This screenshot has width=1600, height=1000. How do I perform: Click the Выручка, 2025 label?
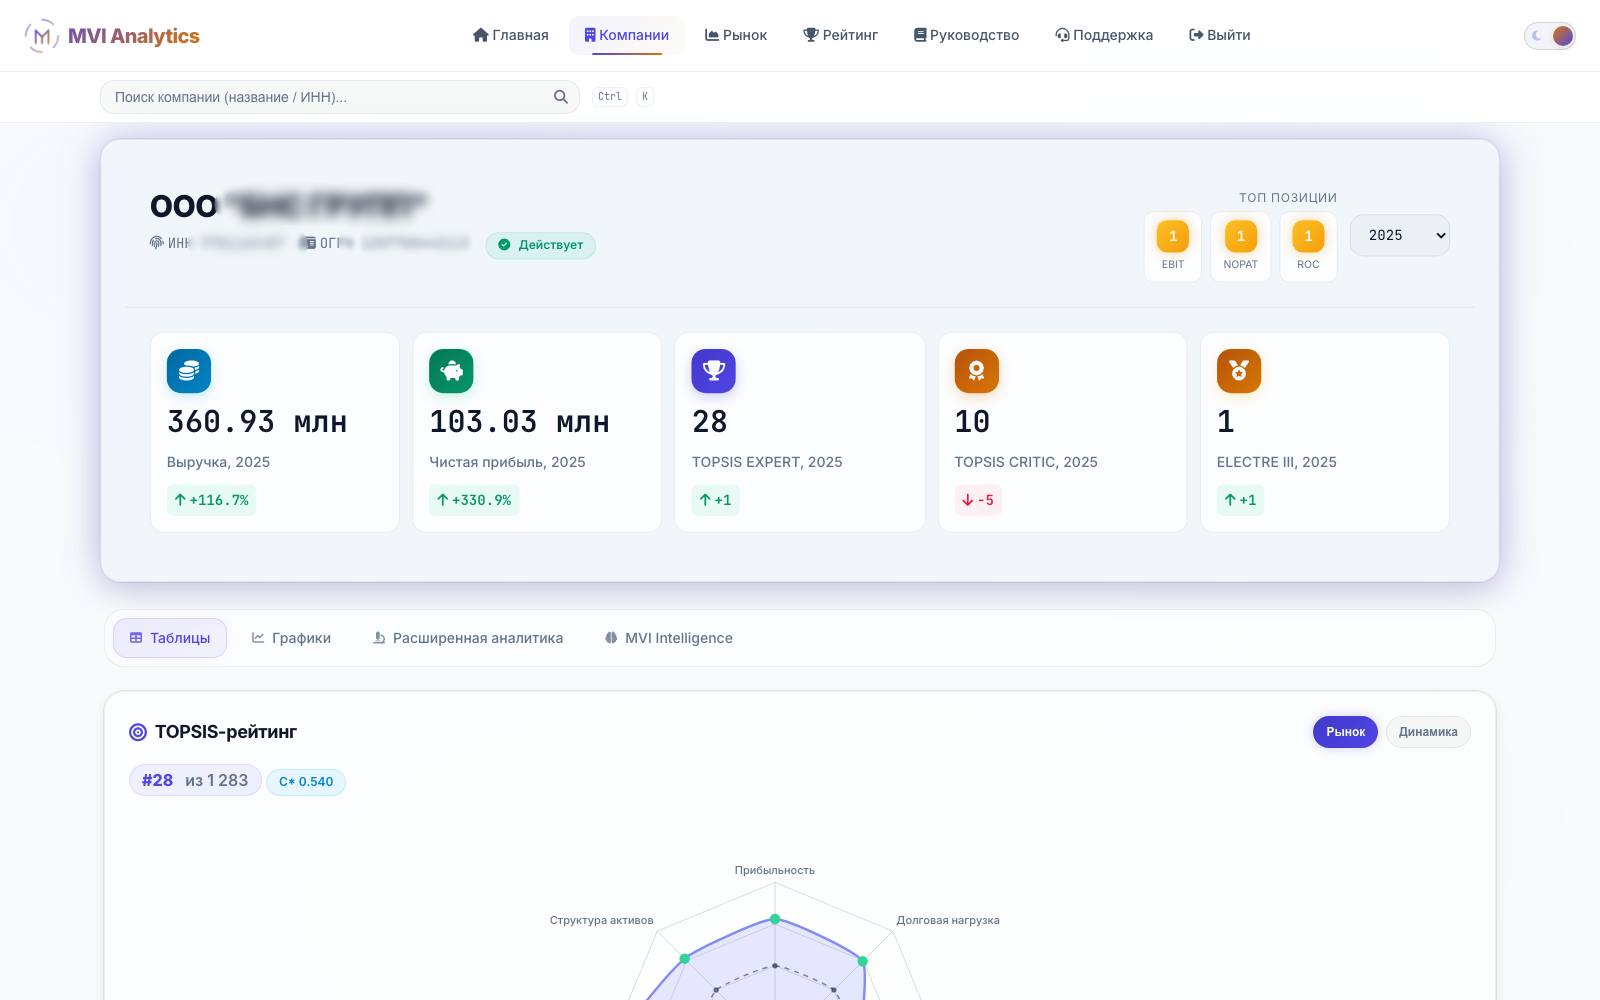[218, 462]
